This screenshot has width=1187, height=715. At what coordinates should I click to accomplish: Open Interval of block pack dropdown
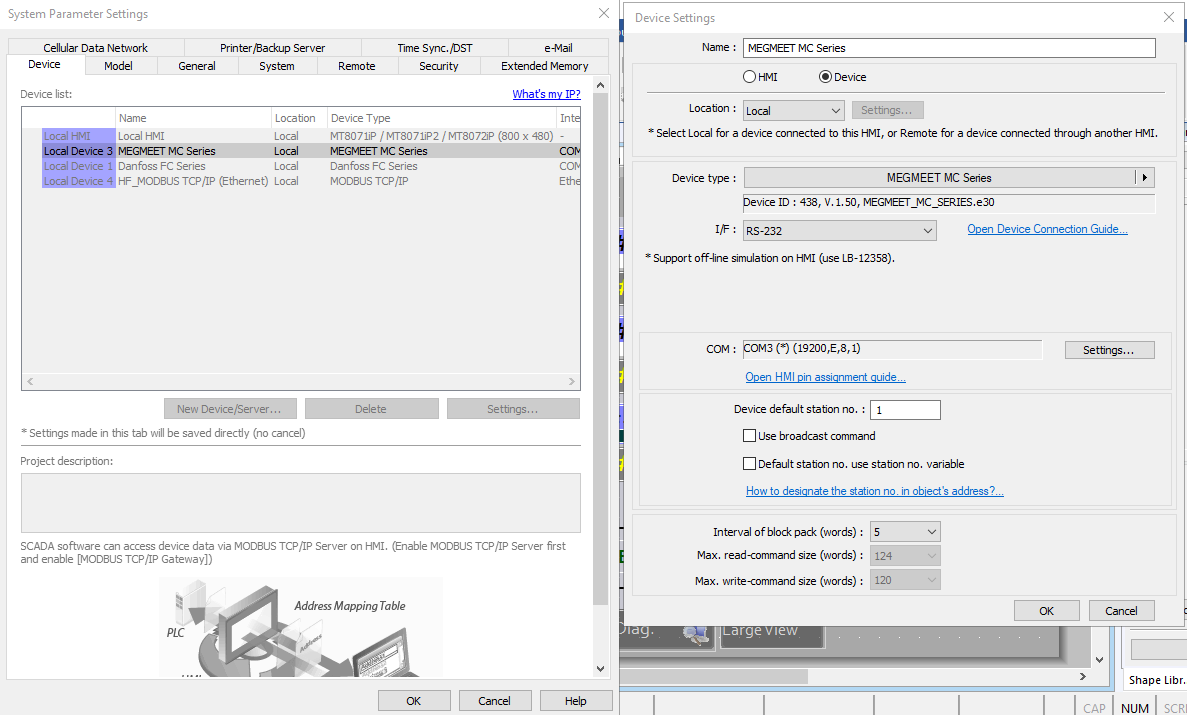[905, 532]
